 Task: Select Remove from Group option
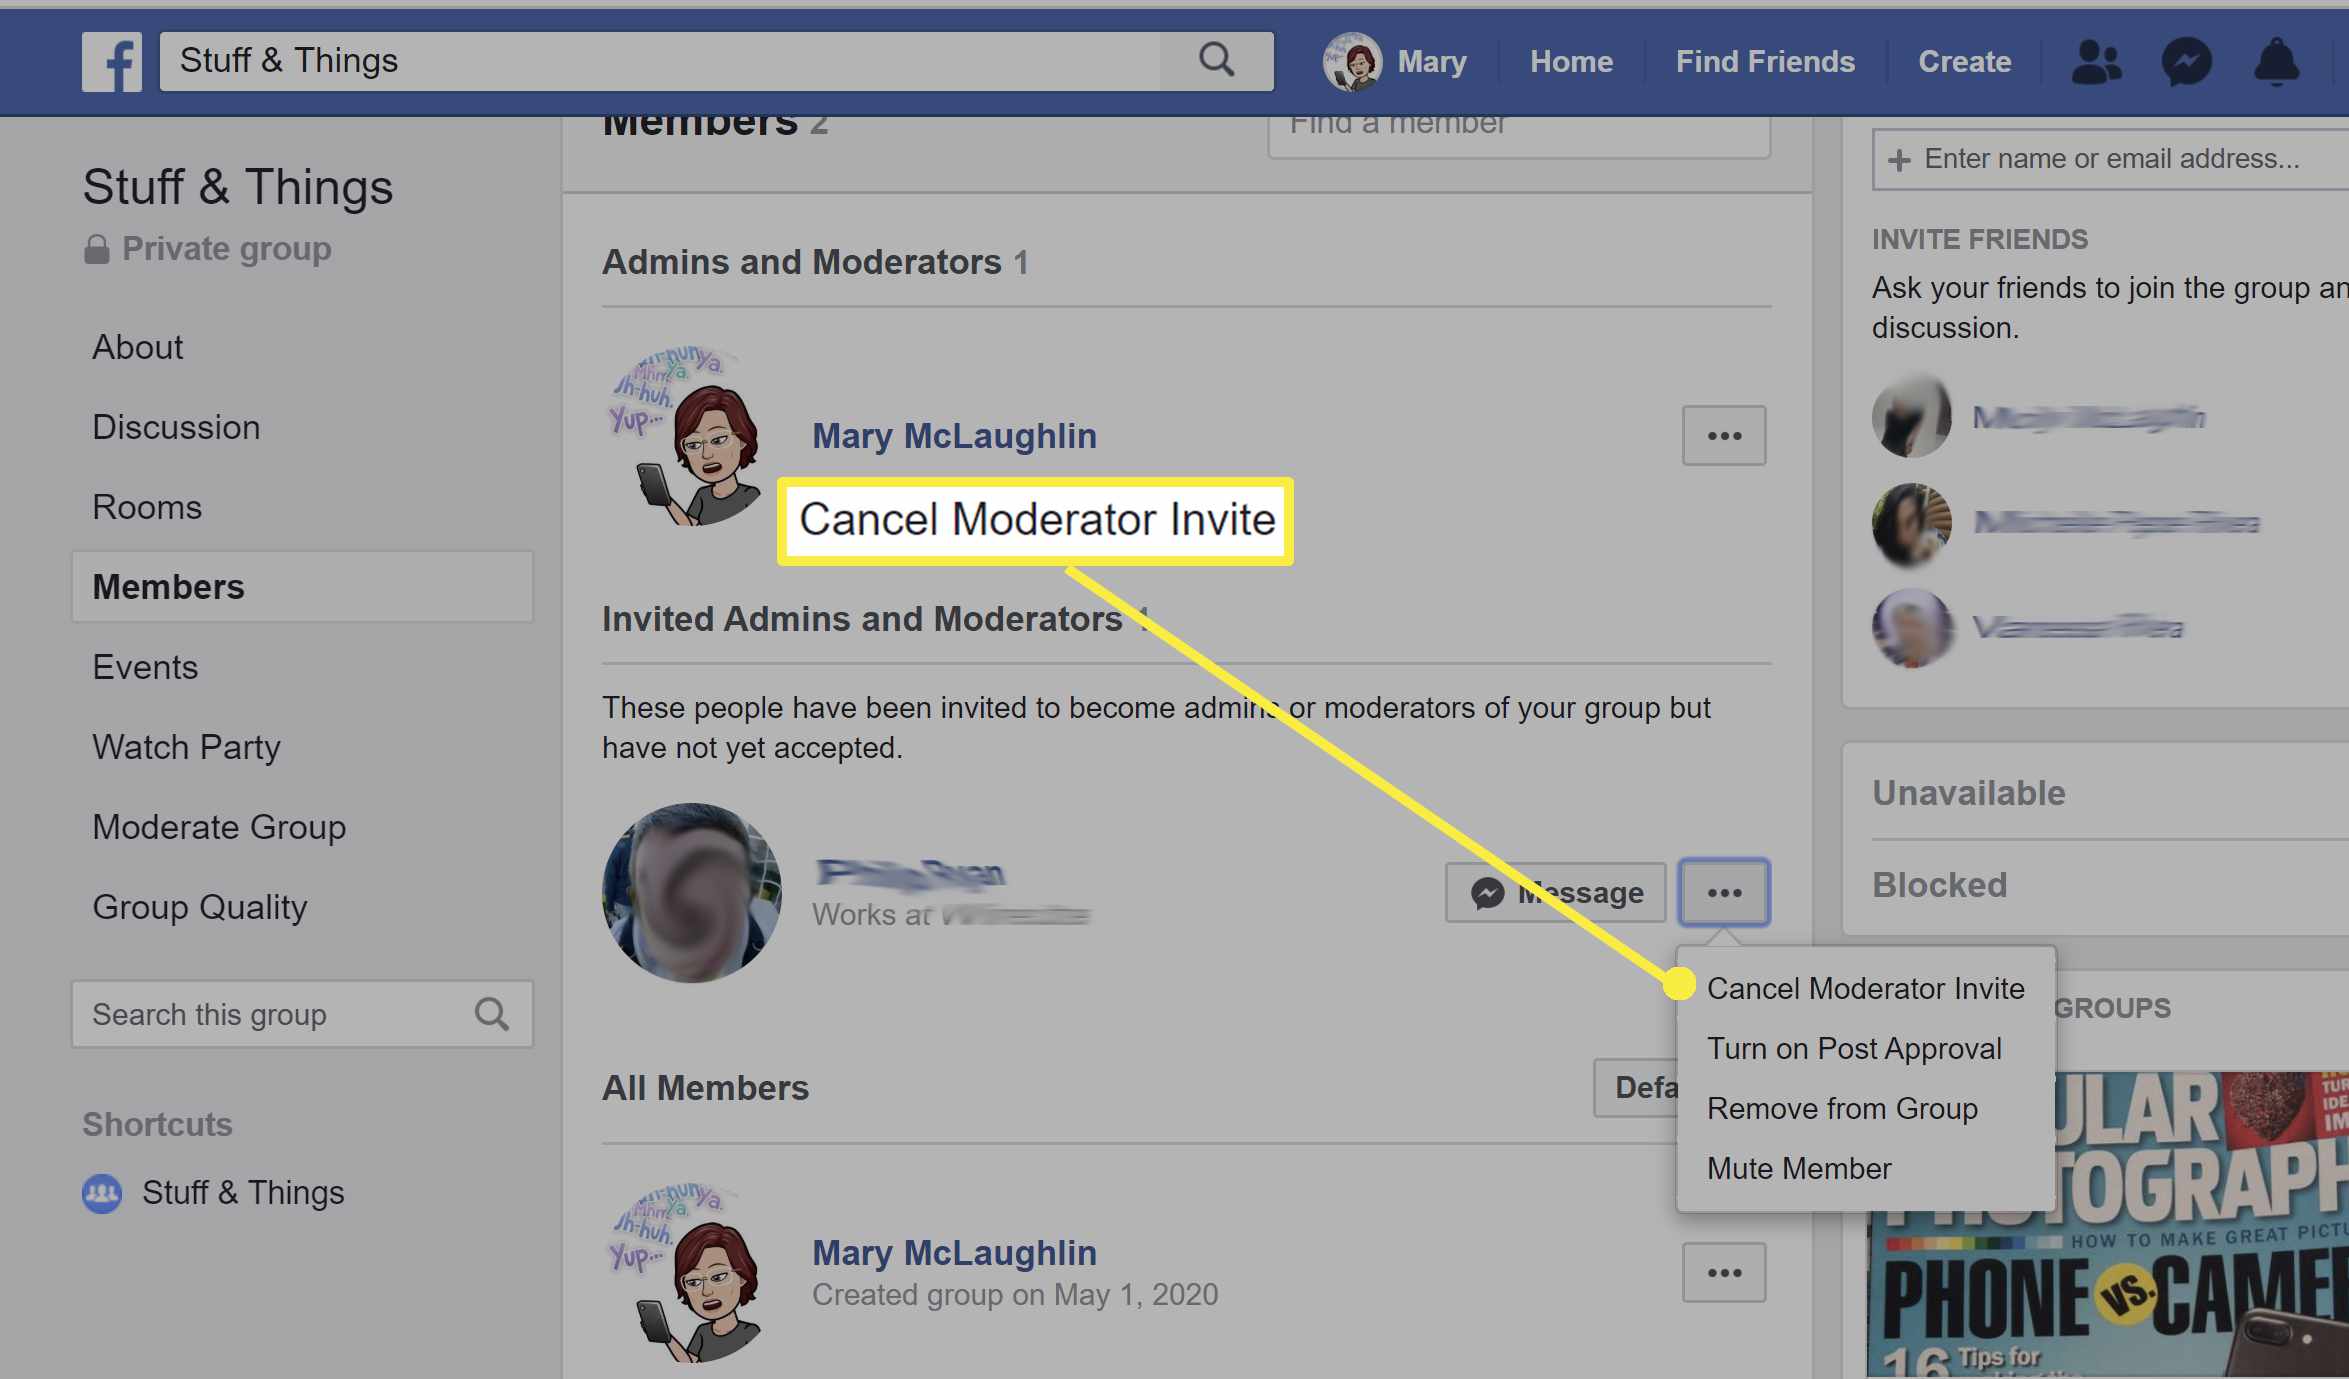click(x=1842, y=1108)
